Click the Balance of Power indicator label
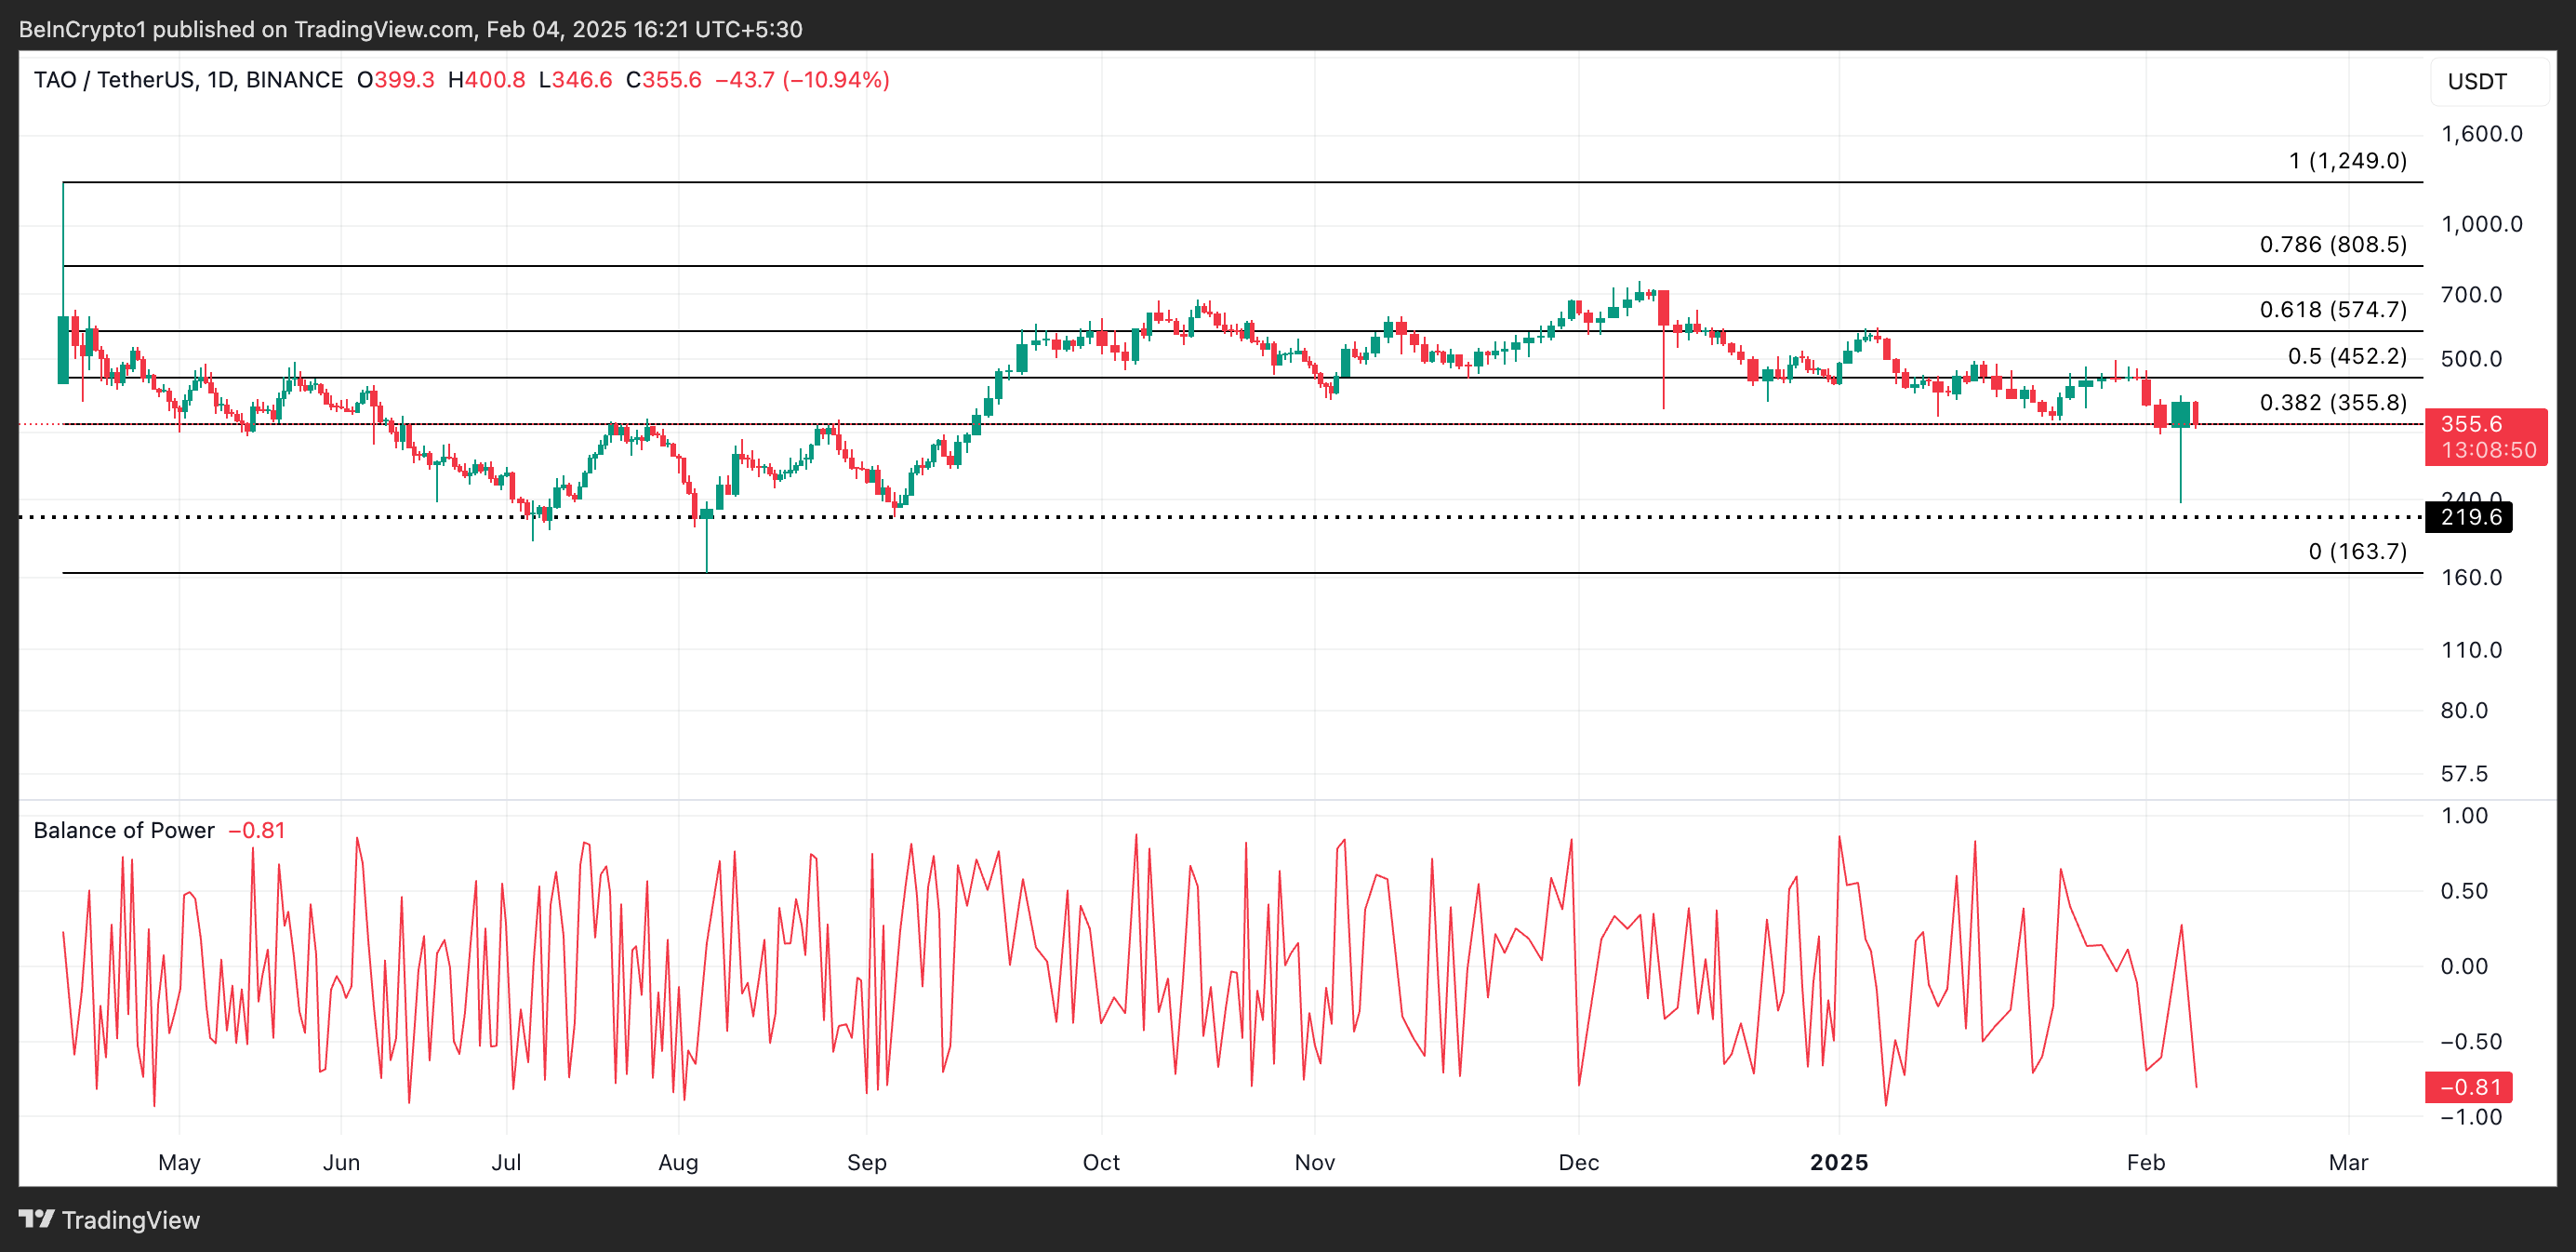The image size is (2576, 1252). [x=124, y=830]
